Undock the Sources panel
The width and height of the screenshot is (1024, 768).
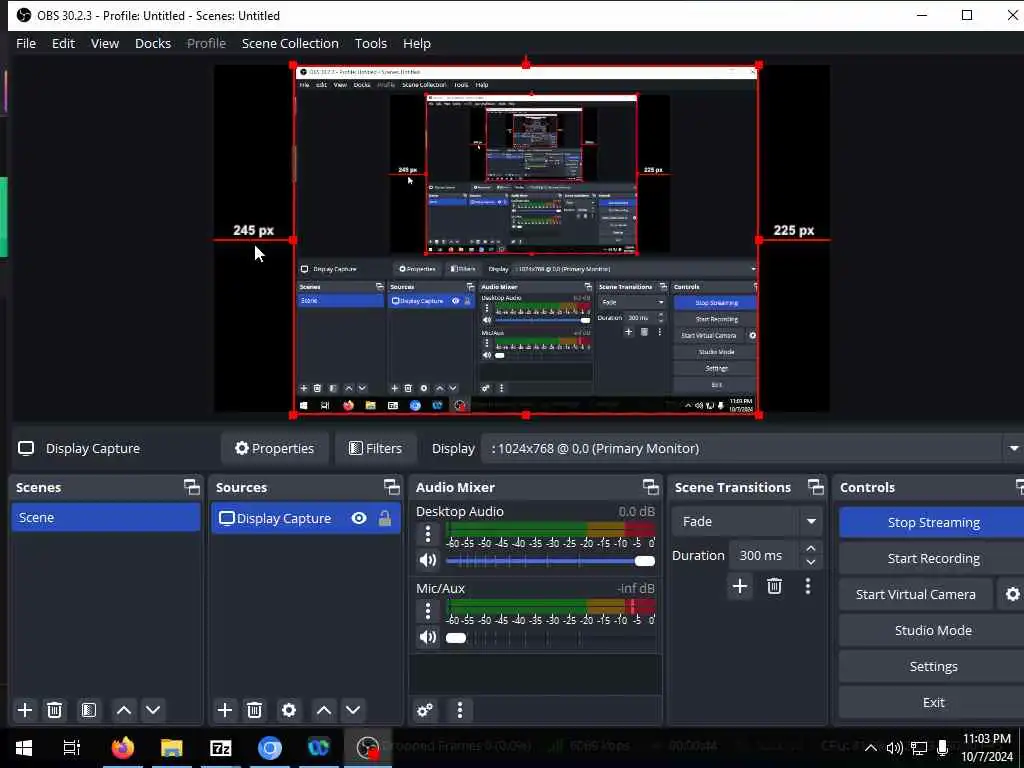[x=392, y=487]
